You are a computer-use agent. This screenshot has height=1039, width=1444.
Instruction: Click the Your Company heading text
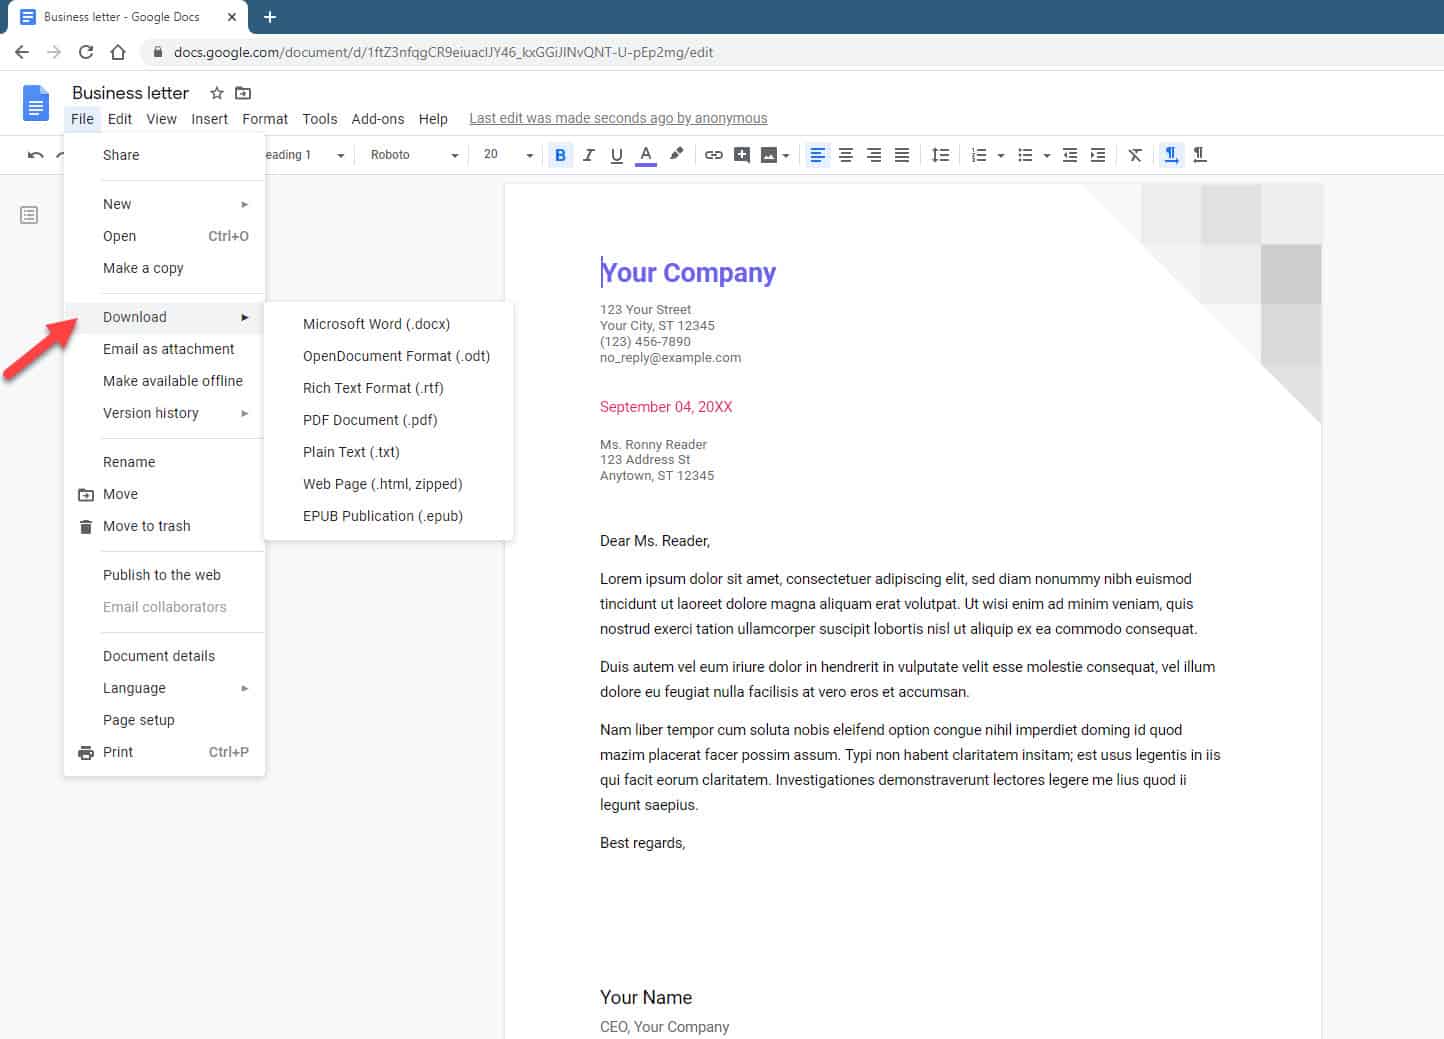point(688,273)
